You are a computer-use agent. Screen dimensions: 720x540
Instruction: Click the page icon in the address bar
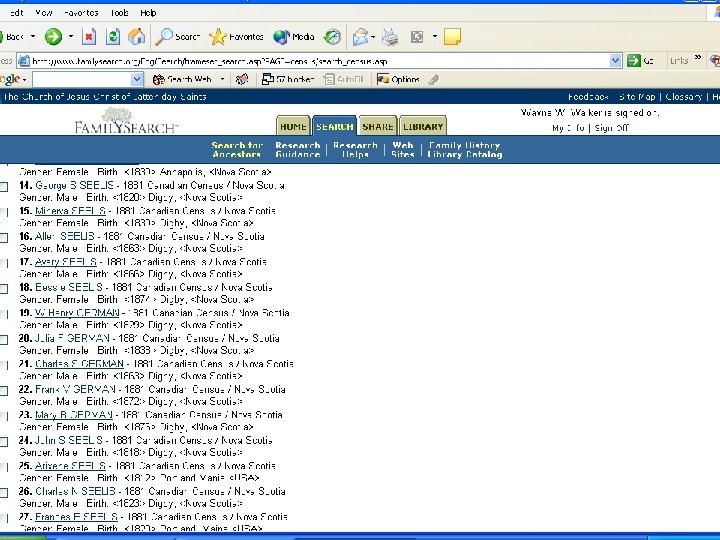24,61
